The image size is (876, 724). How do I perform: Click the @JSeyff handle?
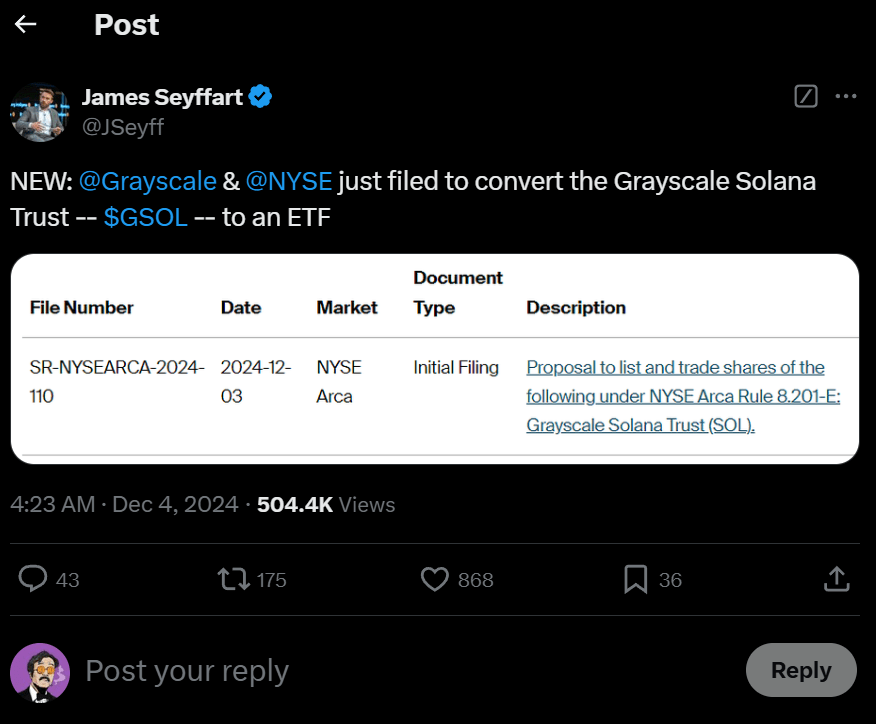click(x=123, y=127)
